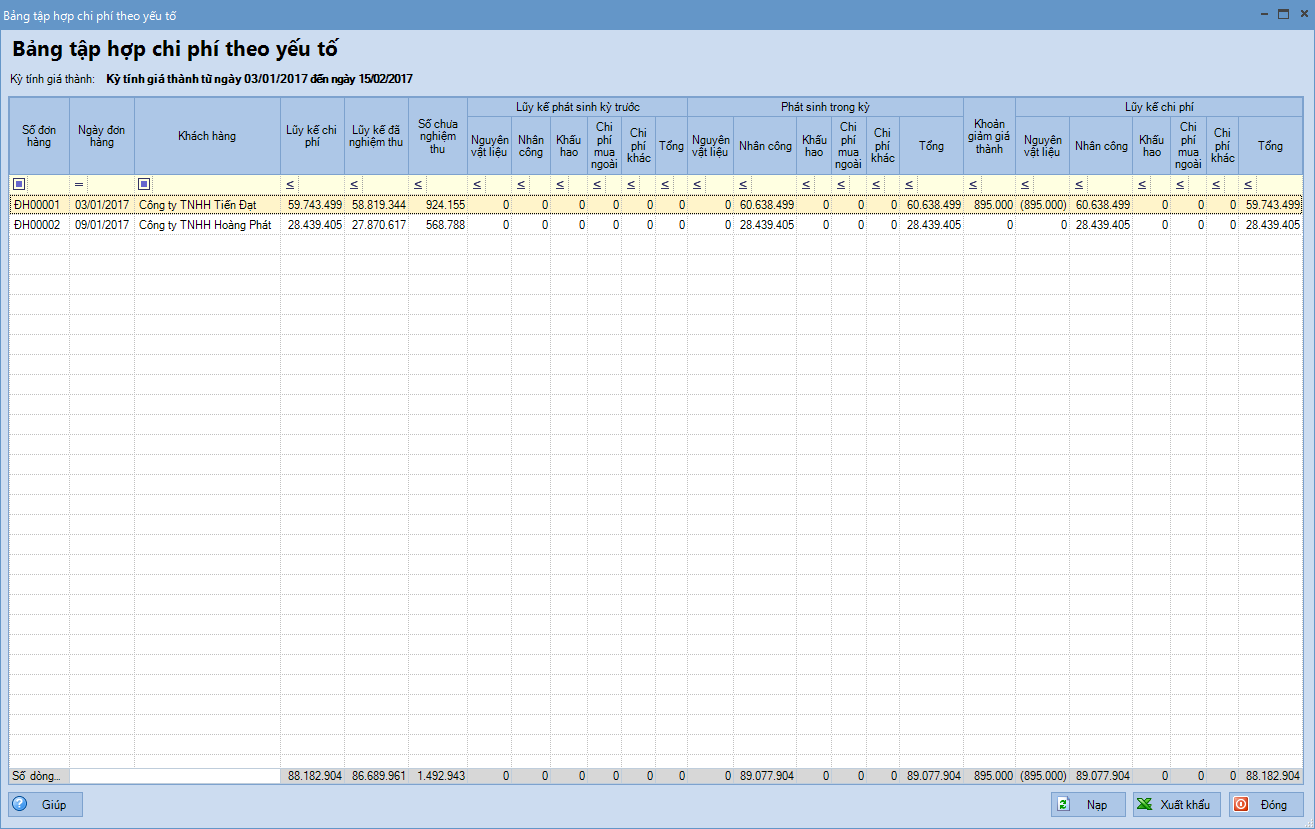Click the Ngày đơn hàng filter input field
The image size is (1315, 829).
[110, 184]
